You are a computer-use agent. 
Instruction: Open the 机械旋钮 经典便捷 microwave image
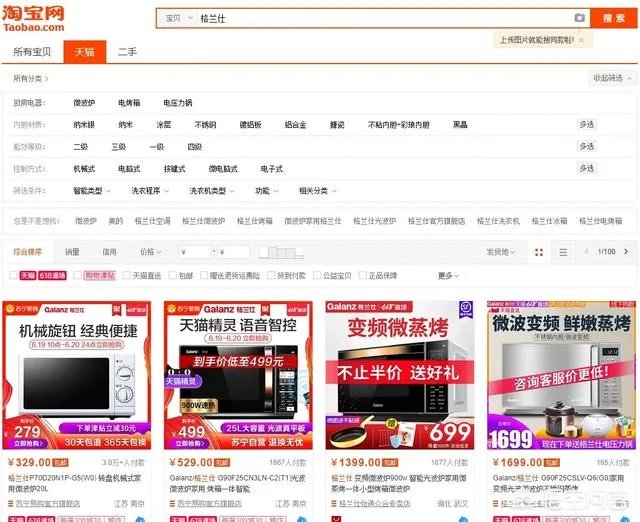click(77, 375)
